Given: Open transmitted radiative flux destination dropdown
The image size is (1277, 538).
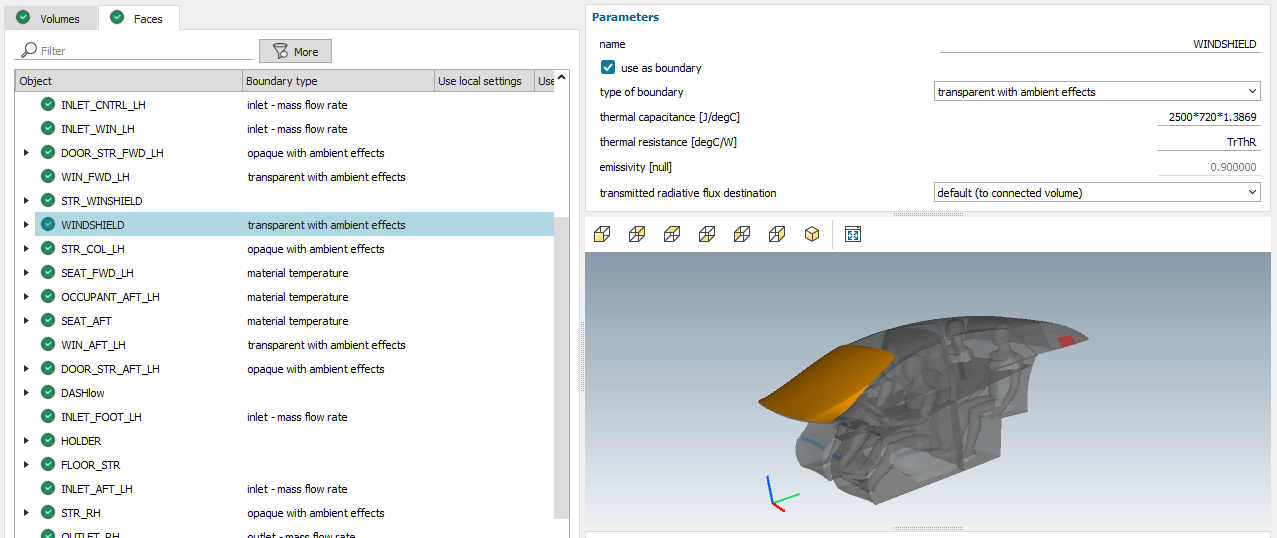Looking at the screenshot, I should coord(1096,193).
